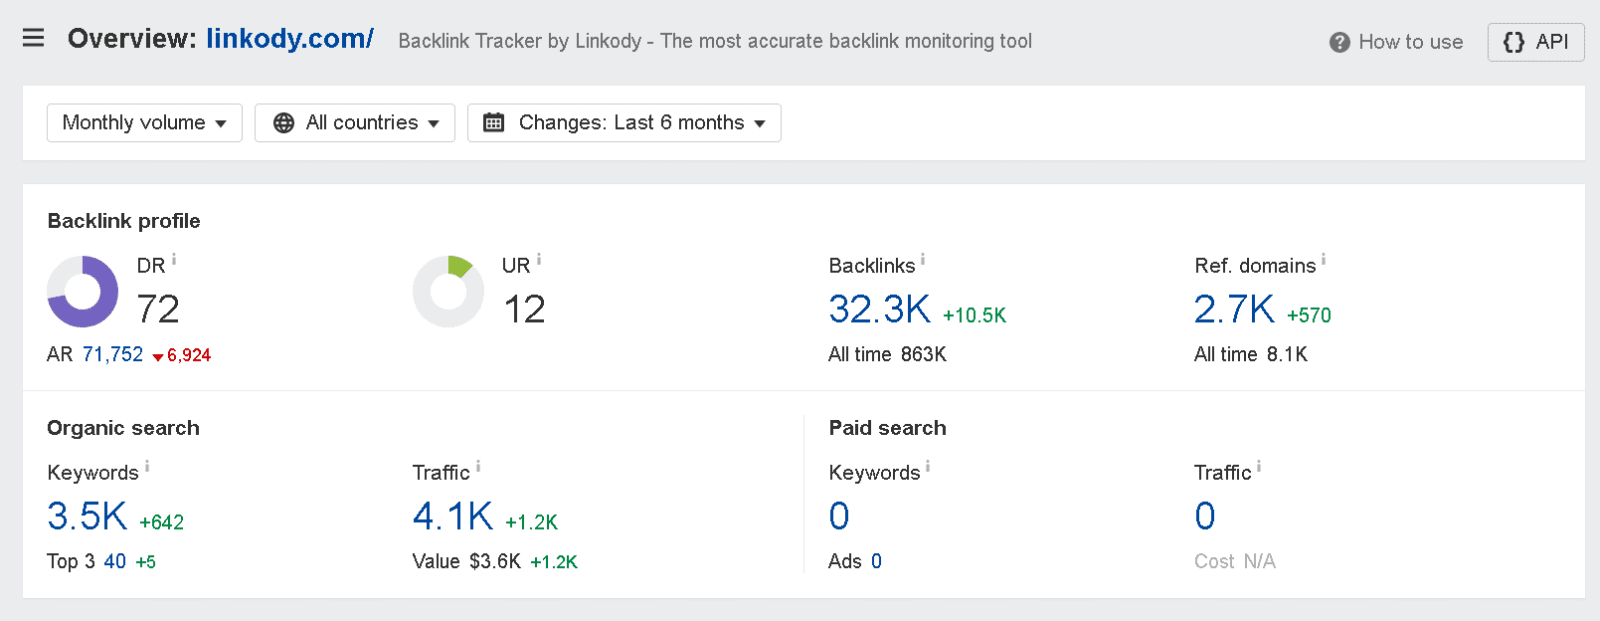The width and height of the screenshot is (1600, 621).
Task: Open the 32.3K backlinks count
Action: [x=880, y=309]
